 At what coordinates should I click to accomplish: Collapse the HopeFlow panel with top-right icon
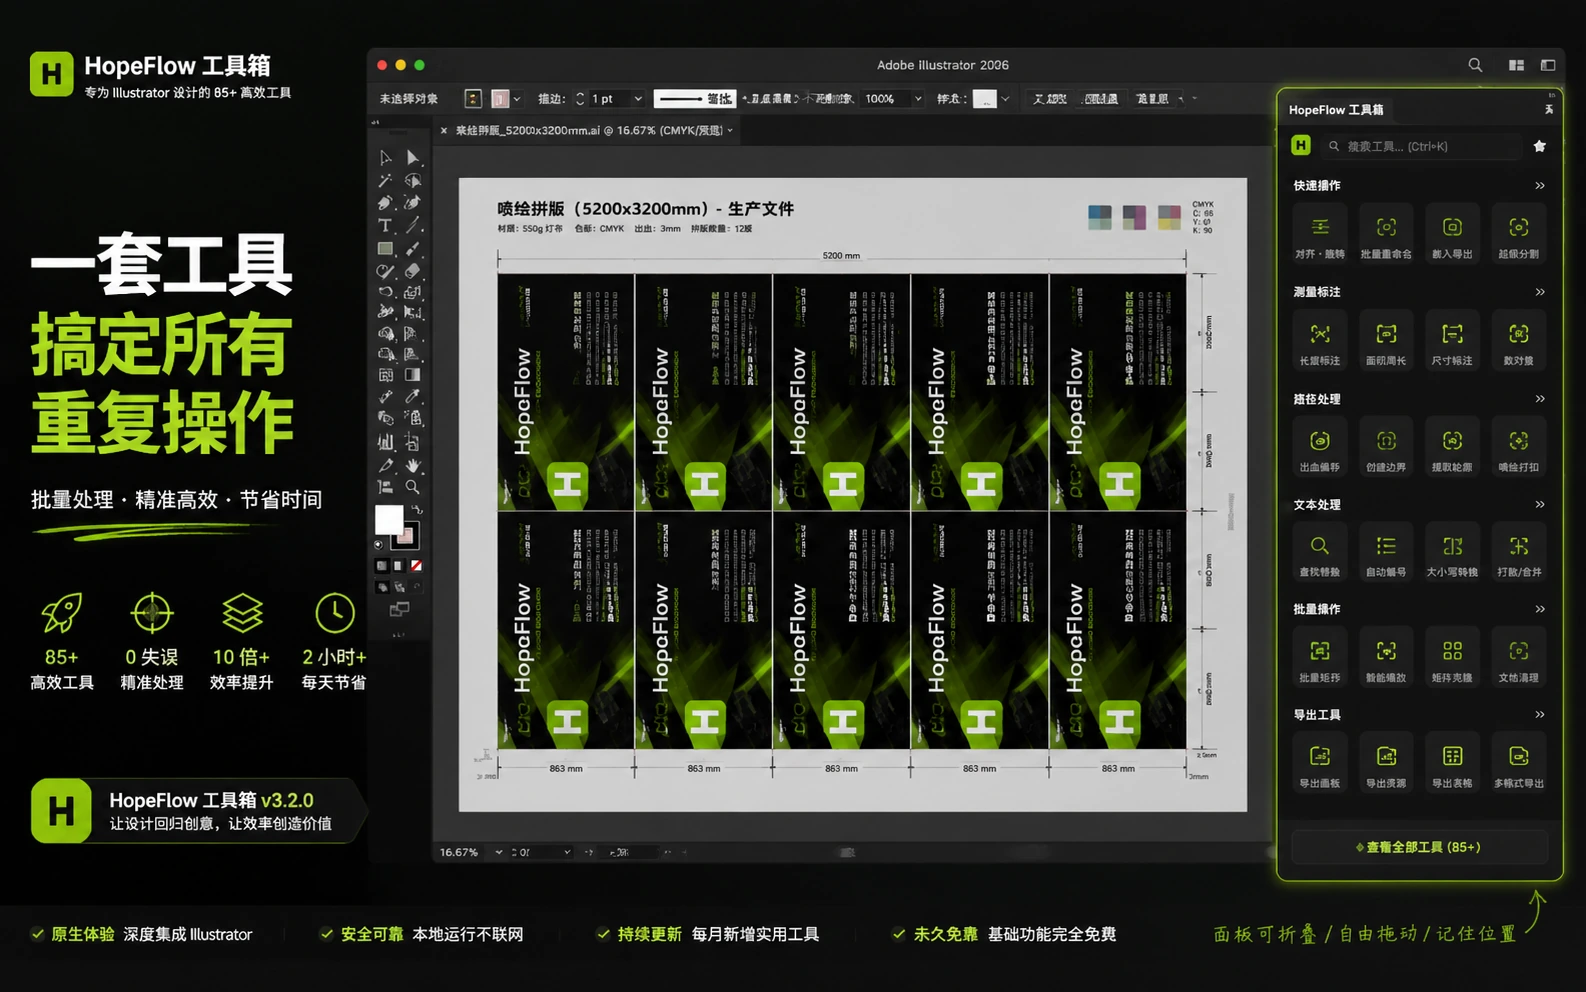[1549, 110]
